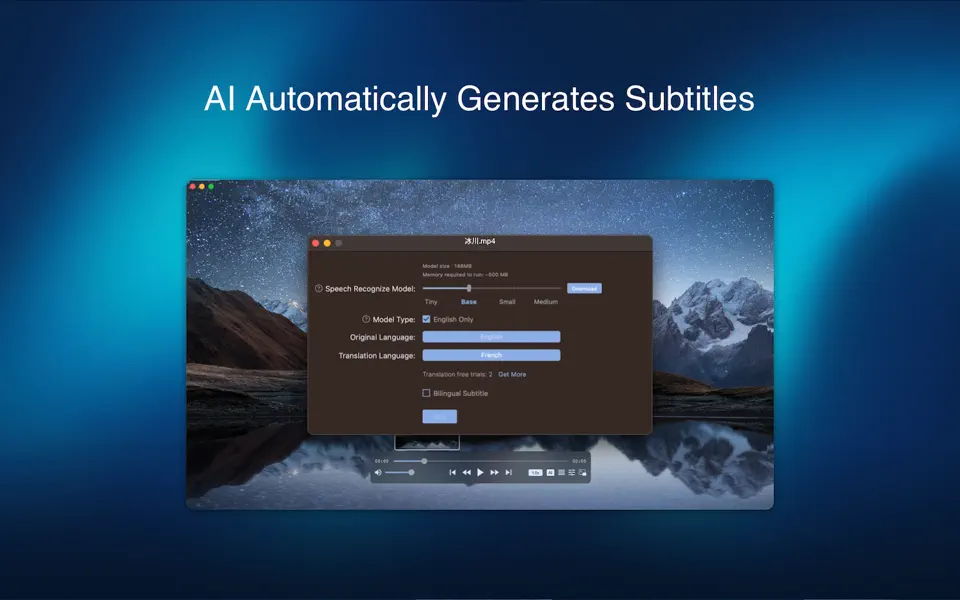Generate subtitles using the AI icon
This screenshot has width=960, height=600.
(x=551, y=471)
